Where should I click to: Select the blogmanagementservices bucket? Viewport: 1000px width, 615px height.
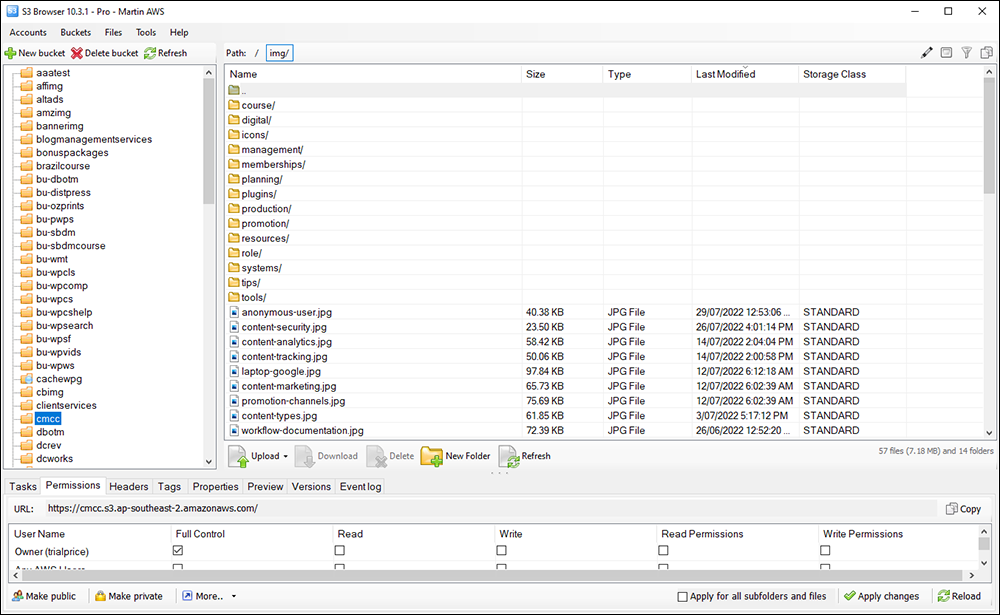(x=94, y=139)
